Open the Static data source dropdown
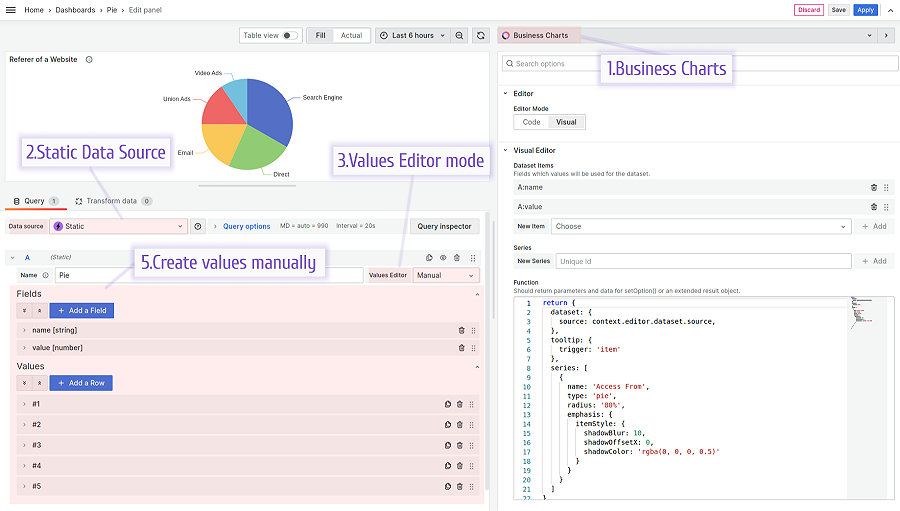 (x=118, y=226)
